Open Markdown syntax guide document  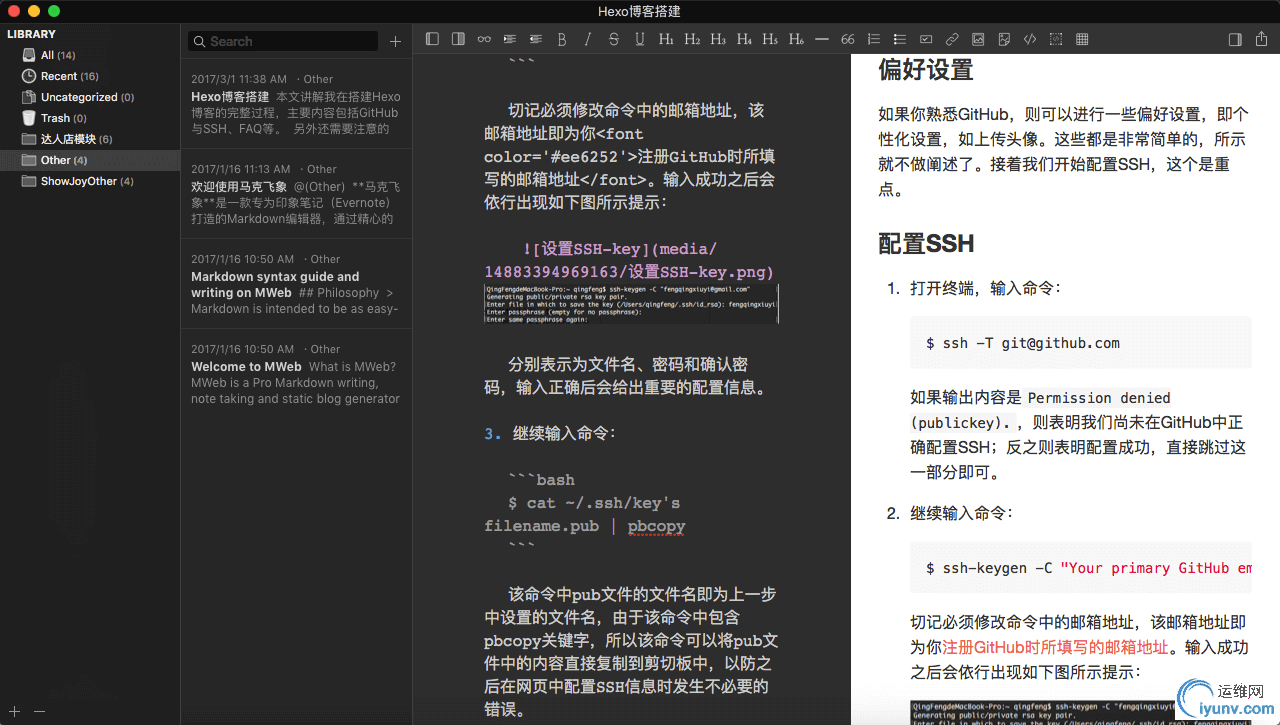[296, 284]
